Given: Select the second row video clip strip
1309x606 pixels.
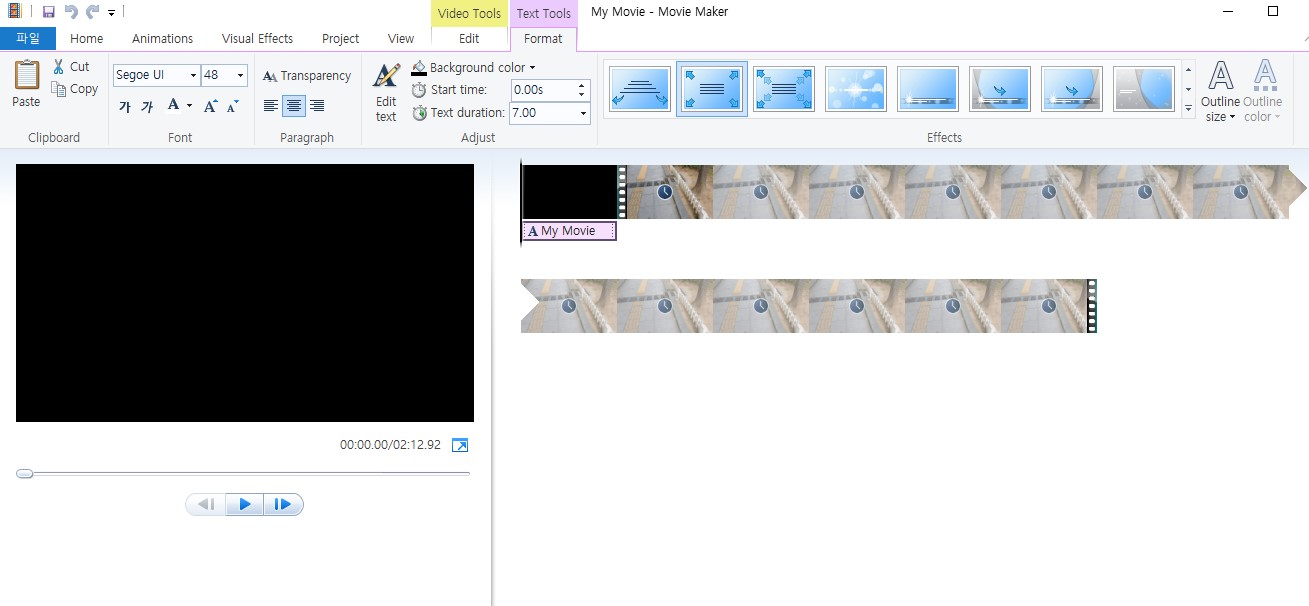Looking at the screenshot, I should click(808, 306).
